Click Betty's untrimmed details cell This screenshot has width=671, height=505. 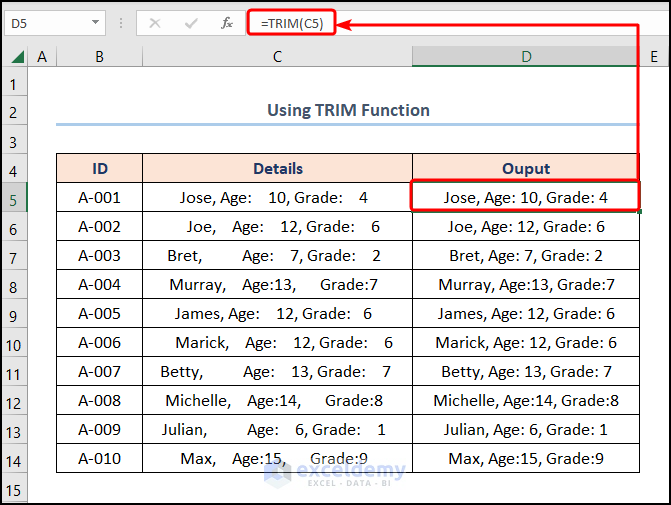277,372
